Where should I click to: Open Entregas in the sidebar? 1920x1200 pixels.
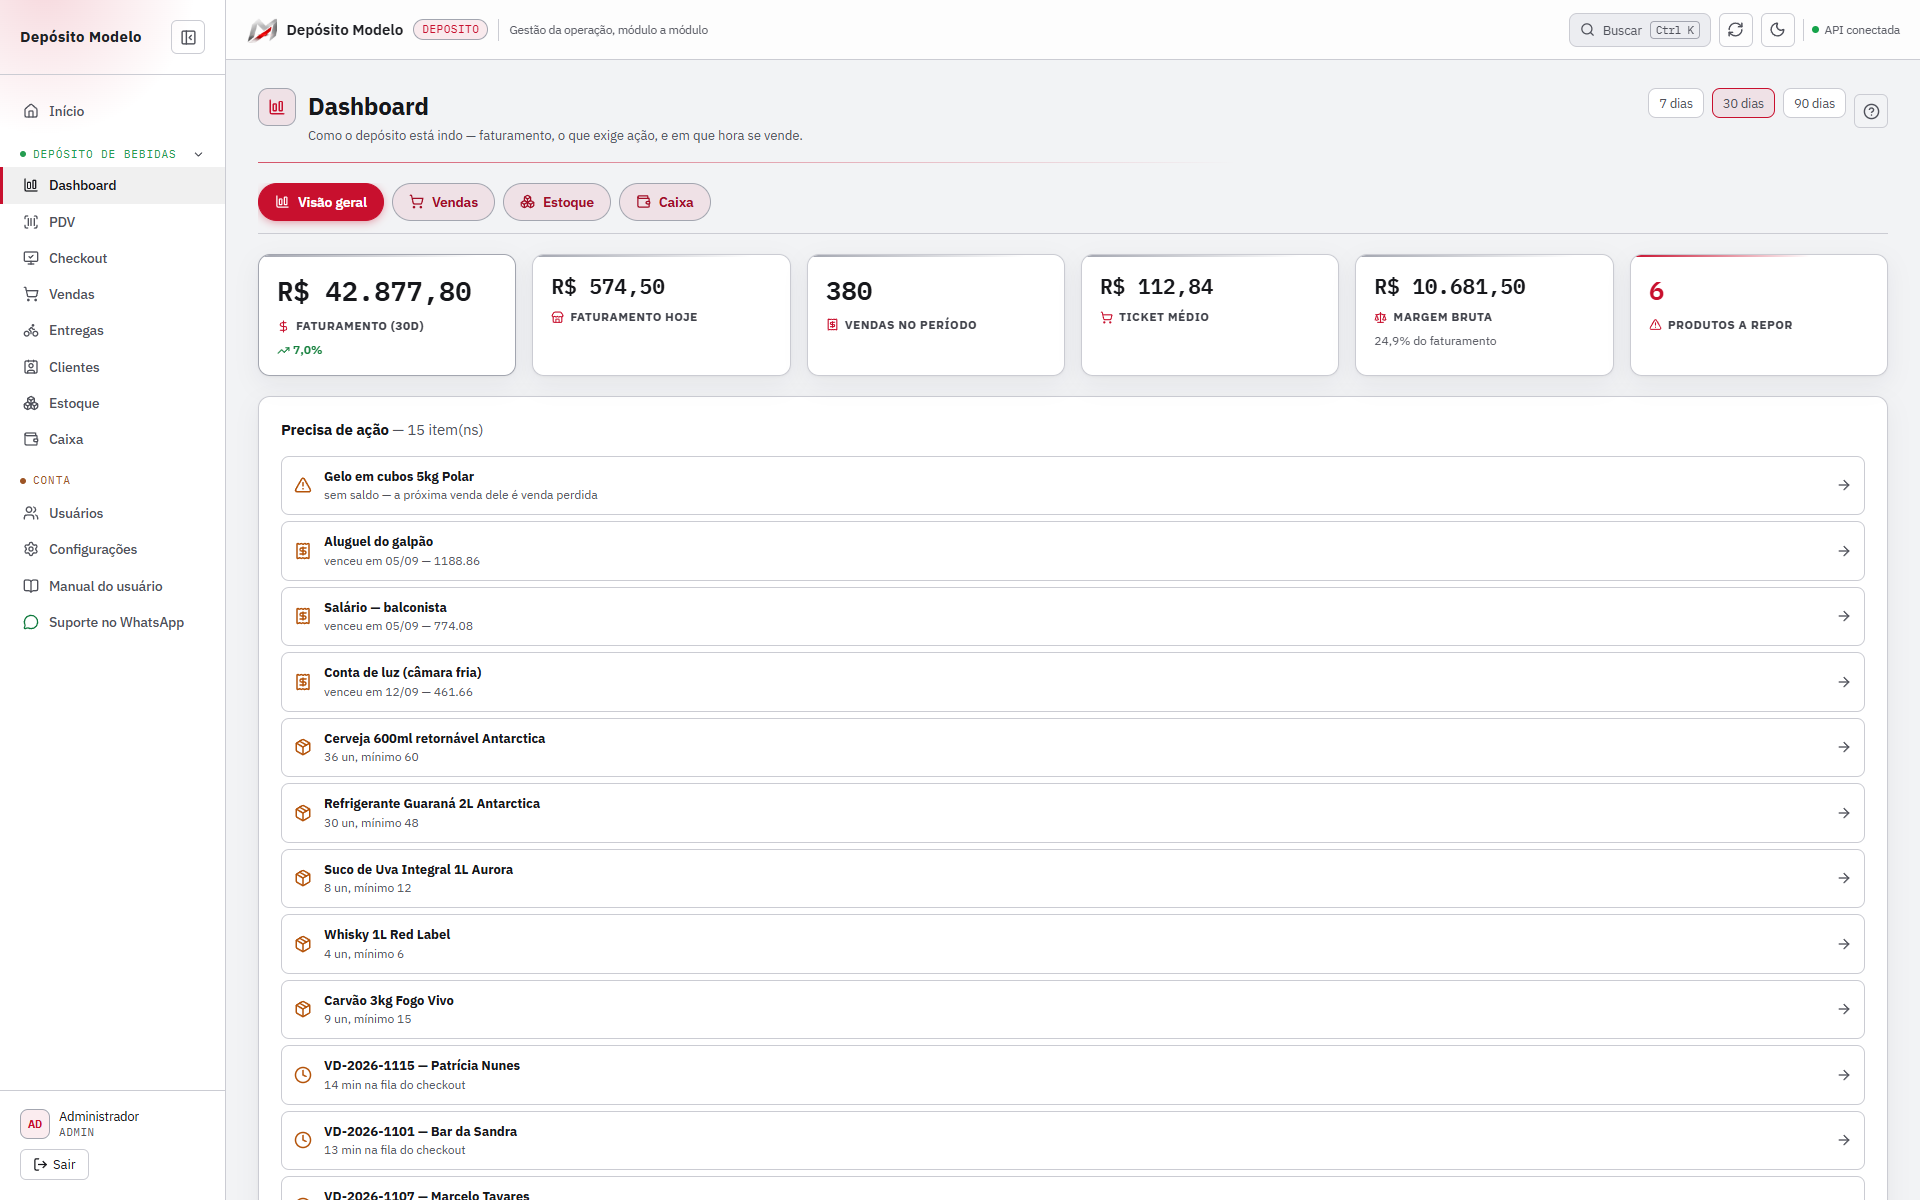tap(112, 330)
